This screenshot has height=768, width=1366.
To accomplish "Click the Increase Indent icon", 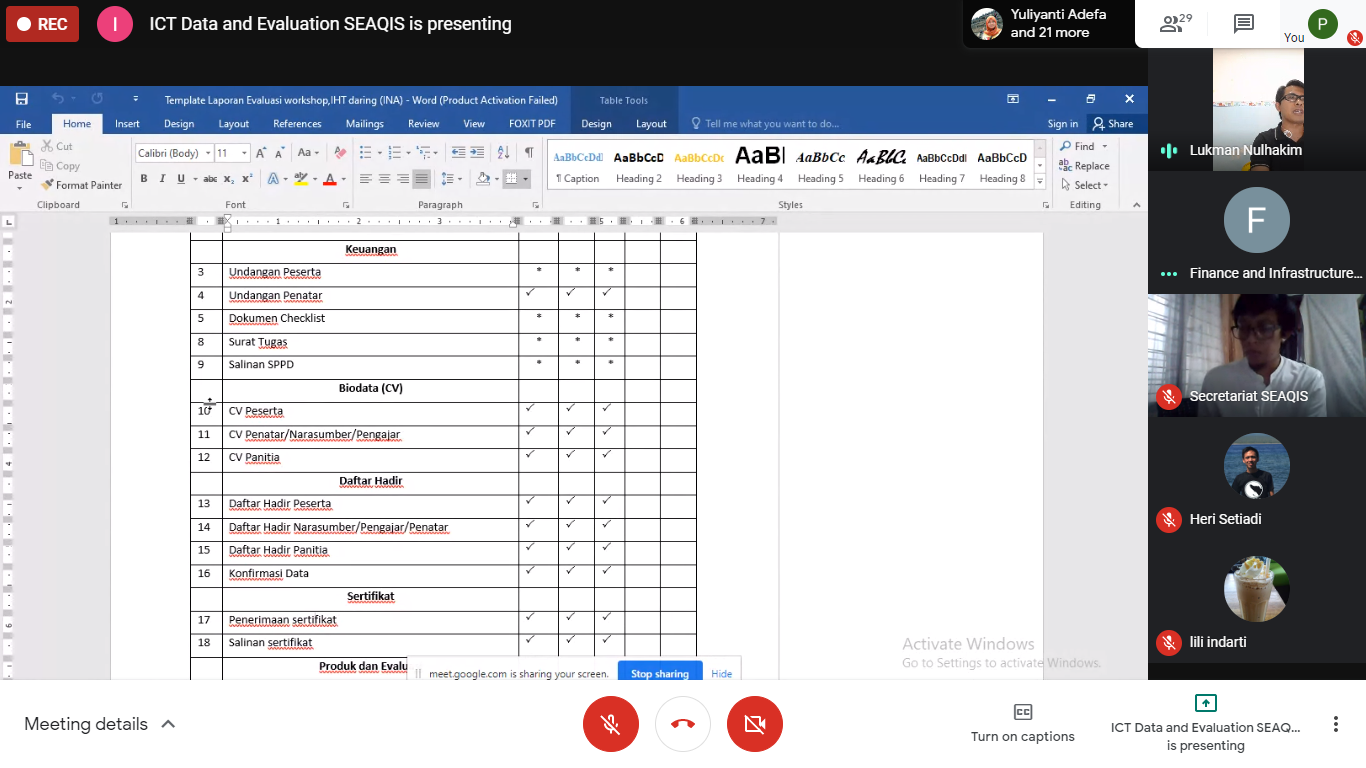I will pos(477,153).
